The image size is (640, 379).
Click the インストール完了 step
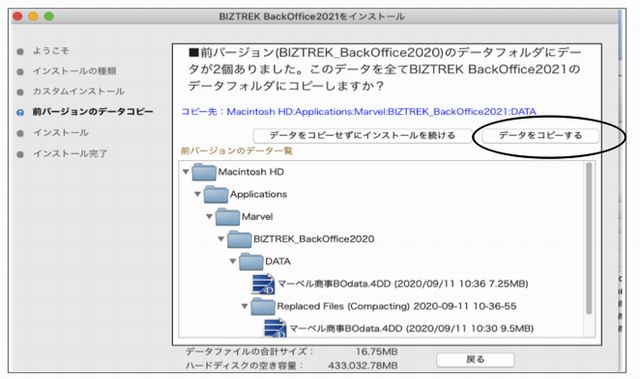point(70,154)
